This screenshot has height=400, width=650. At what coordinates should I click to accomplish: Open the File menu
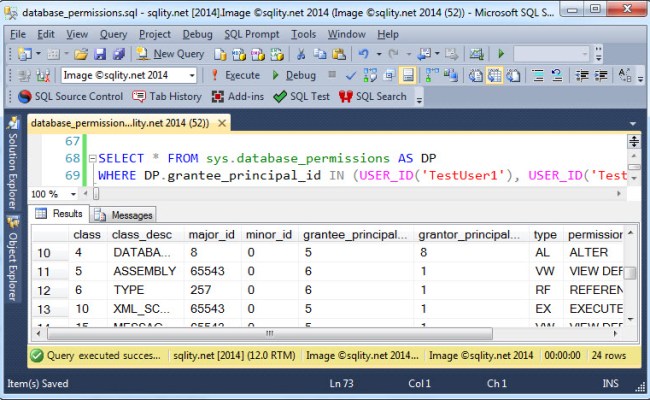click(18, 34)
